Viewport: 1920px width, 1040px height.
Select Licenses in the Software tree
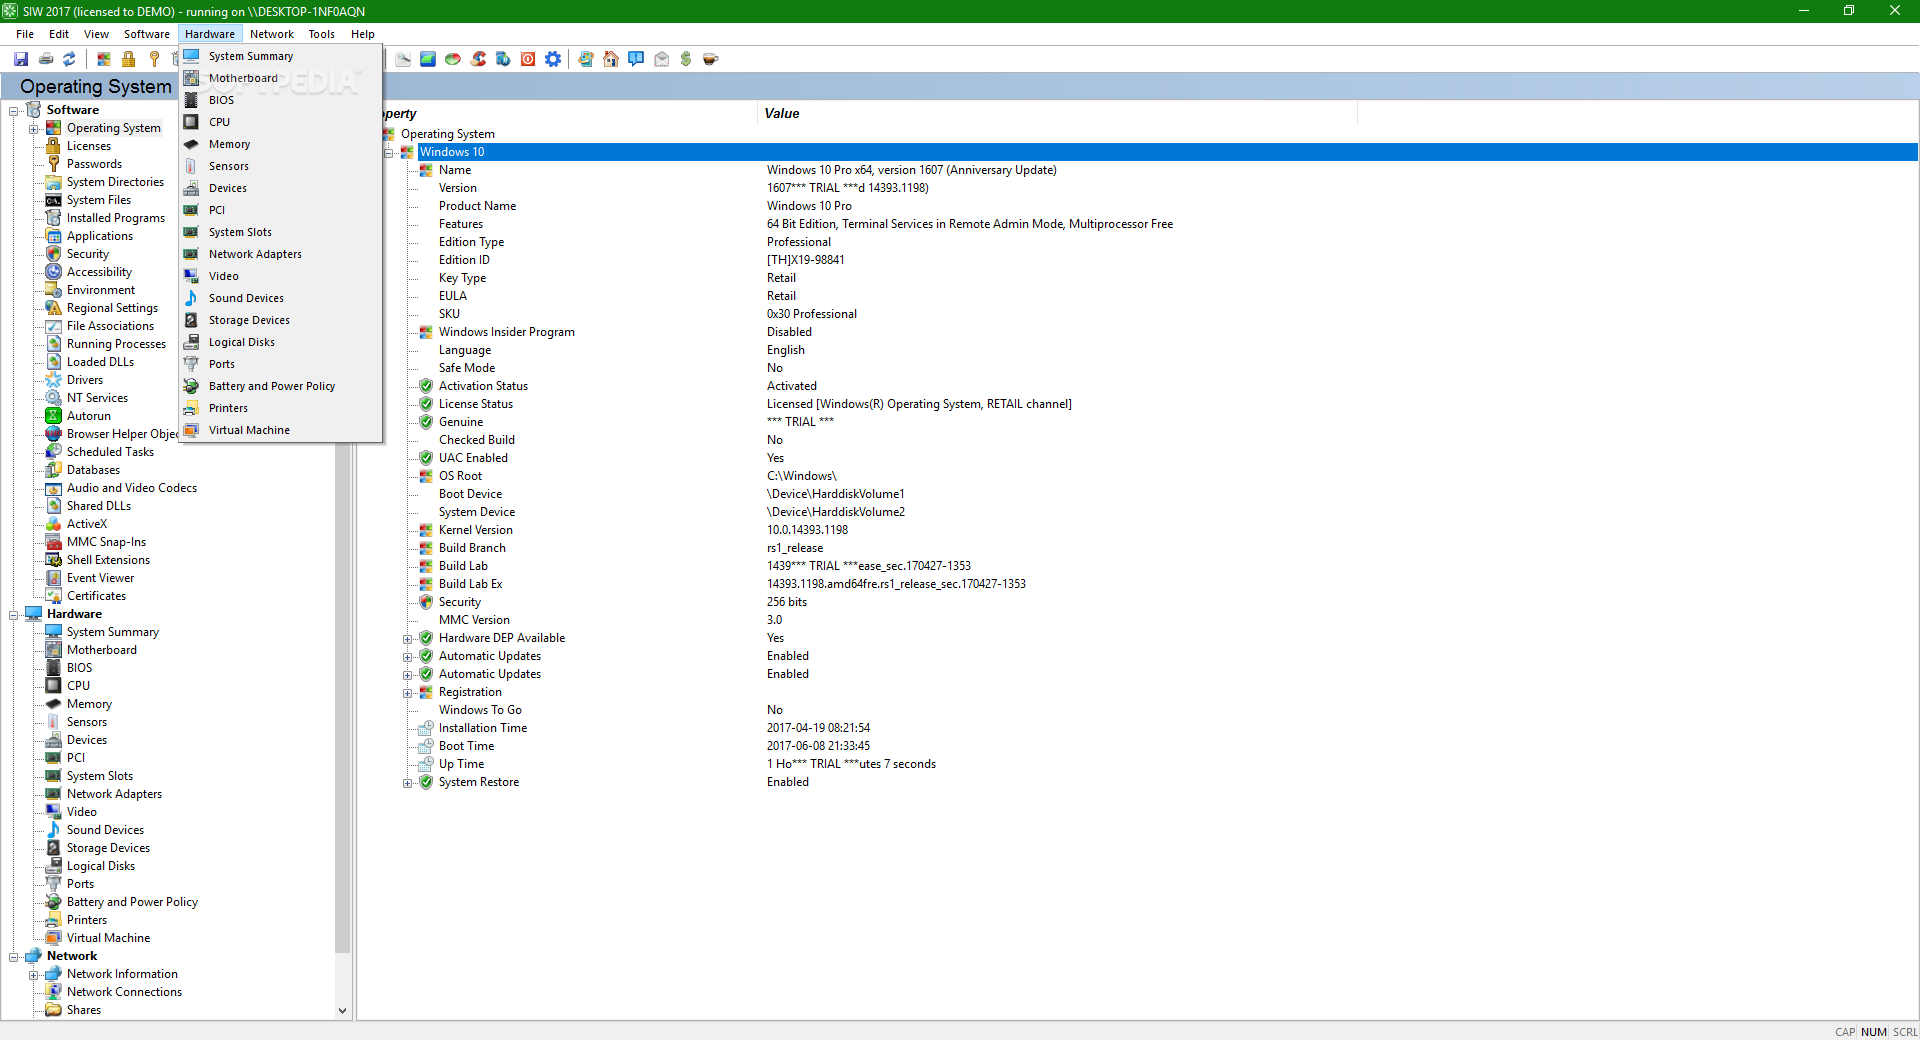(x=89, y=146)
